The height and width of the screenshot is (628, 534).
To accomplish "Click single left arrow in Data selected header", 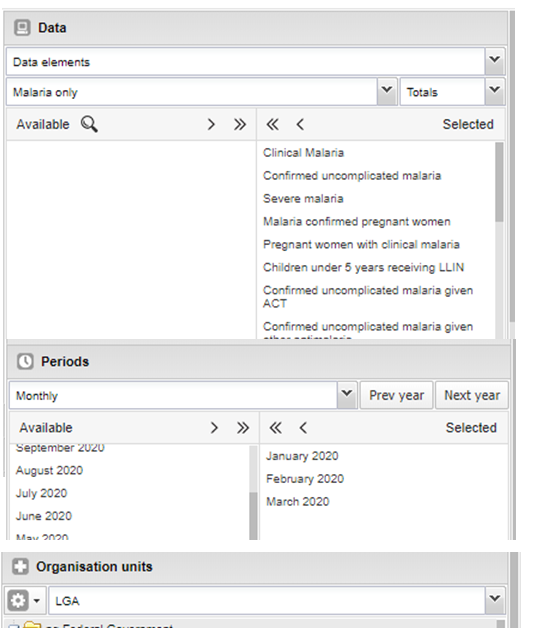I will pos(300,125).
